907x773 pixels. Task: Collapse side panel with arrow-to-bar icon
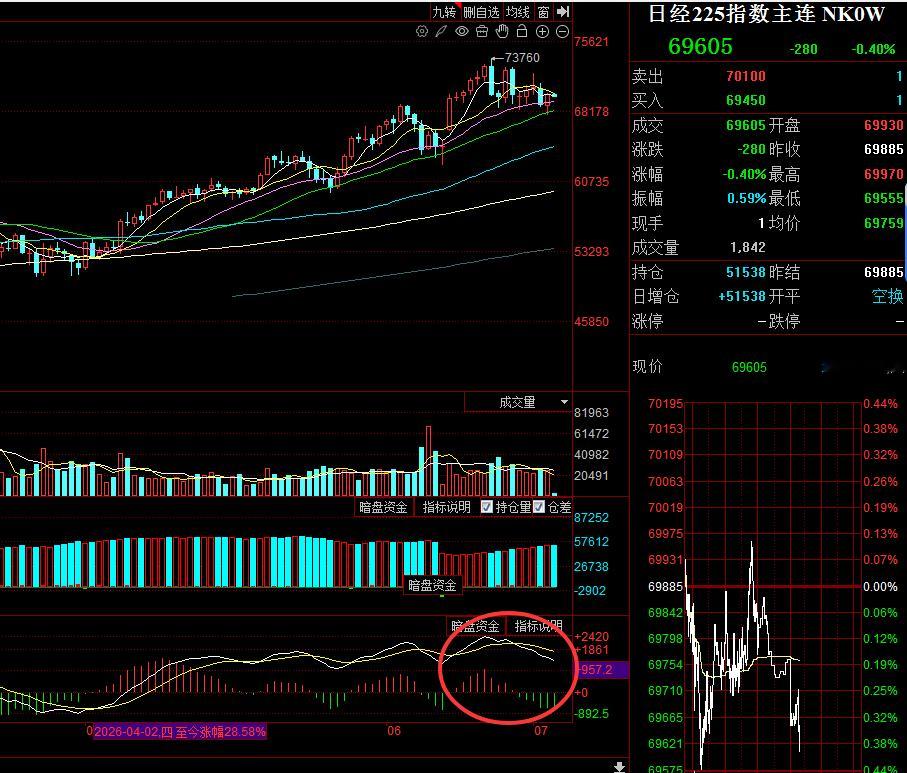point(563,12)
